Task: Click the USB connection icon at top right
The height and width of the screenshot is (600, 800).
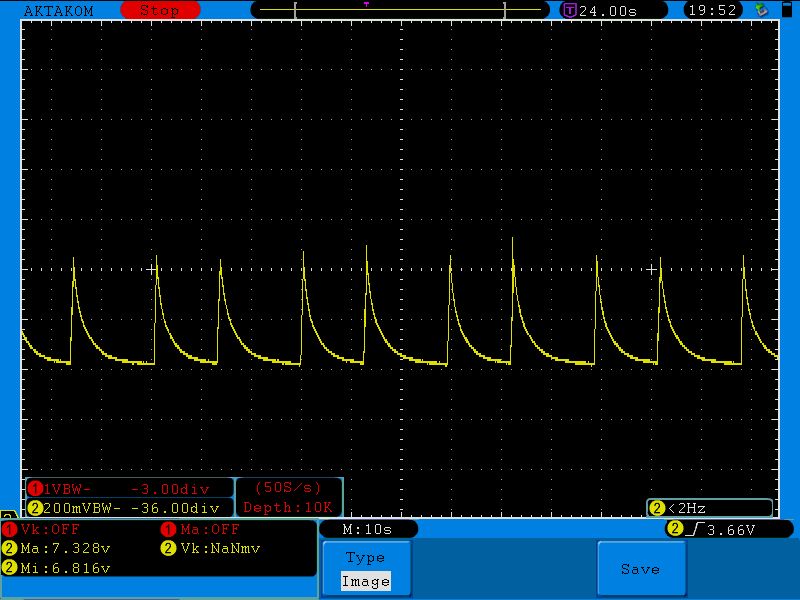Action: pos(762,10)
